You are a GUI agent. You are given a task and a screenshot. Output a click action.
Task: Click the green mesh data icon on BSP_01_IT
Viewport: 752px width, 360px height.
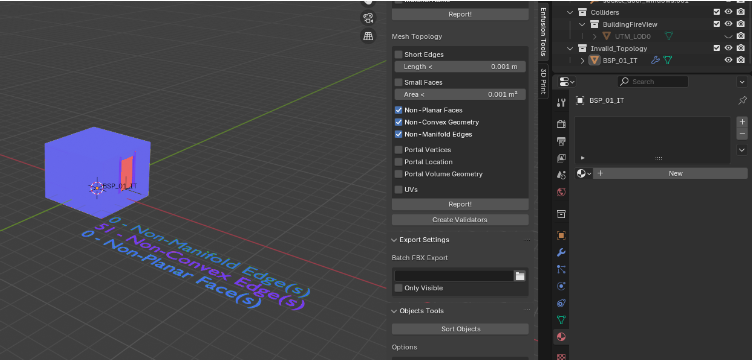pyautogui.click(x=667, y=60)
